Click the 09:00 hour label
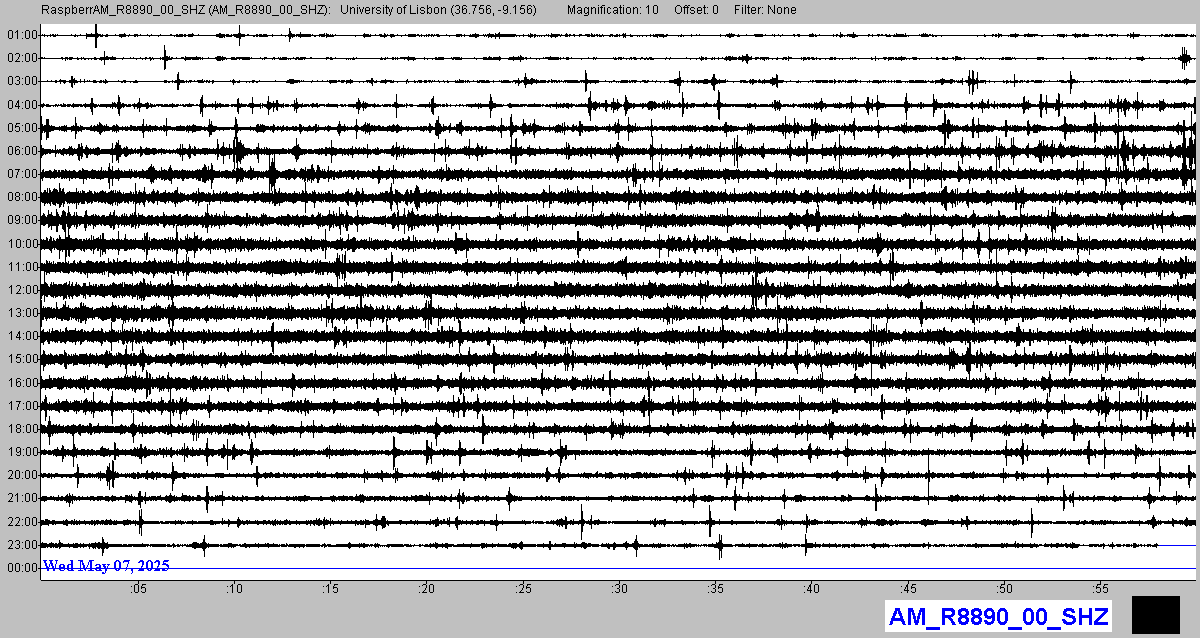Viewport: 1200px width, 638px height. point(22,220)
